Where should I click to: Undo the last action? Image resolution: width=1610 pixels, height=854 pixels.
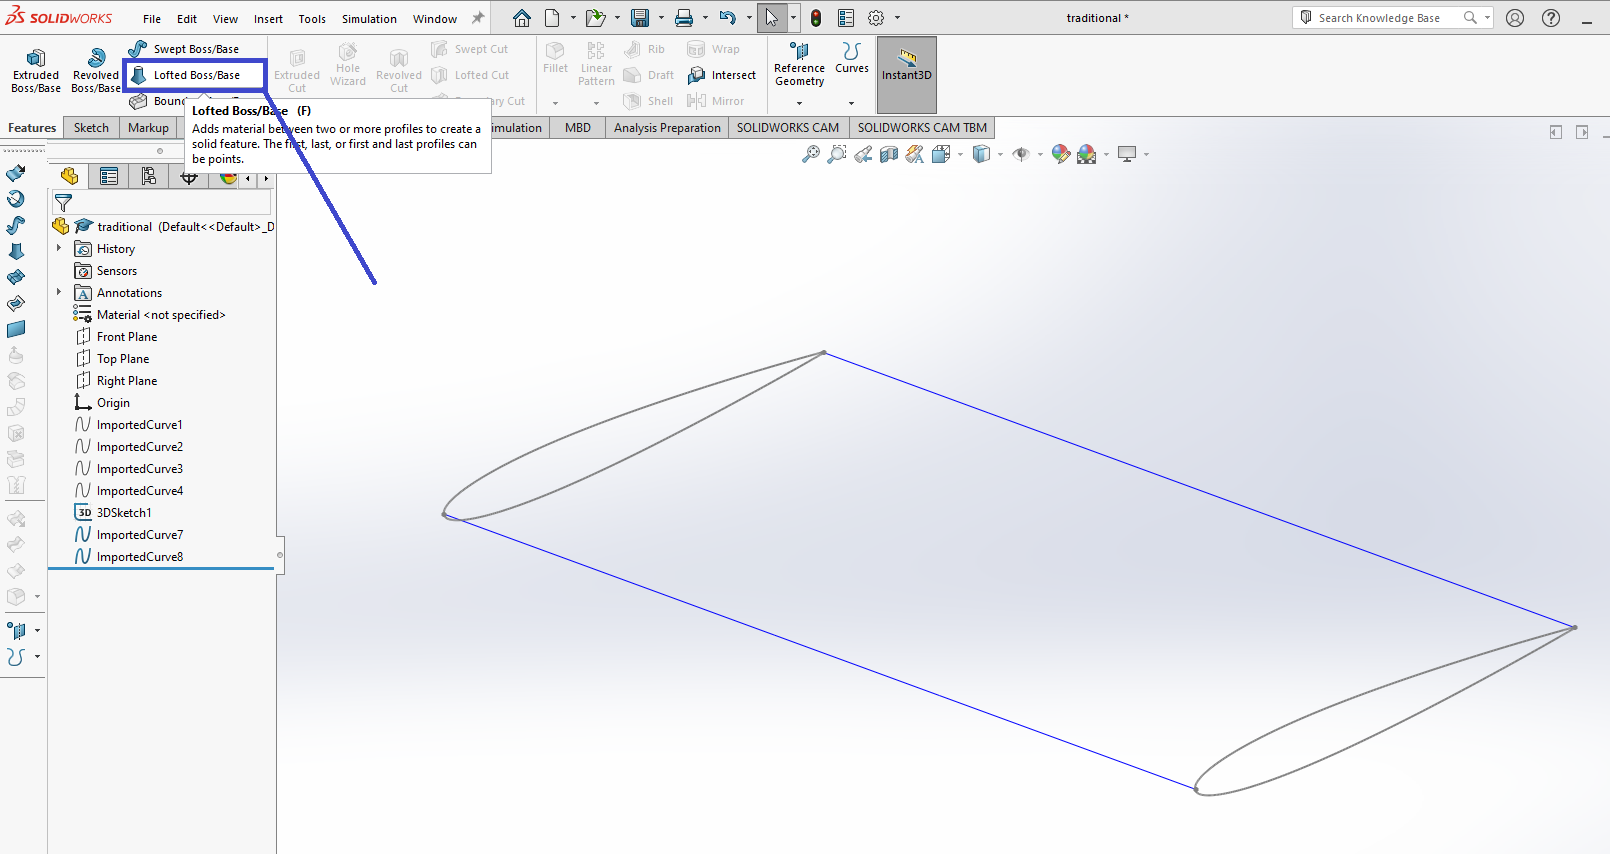[x=728, y=18]
